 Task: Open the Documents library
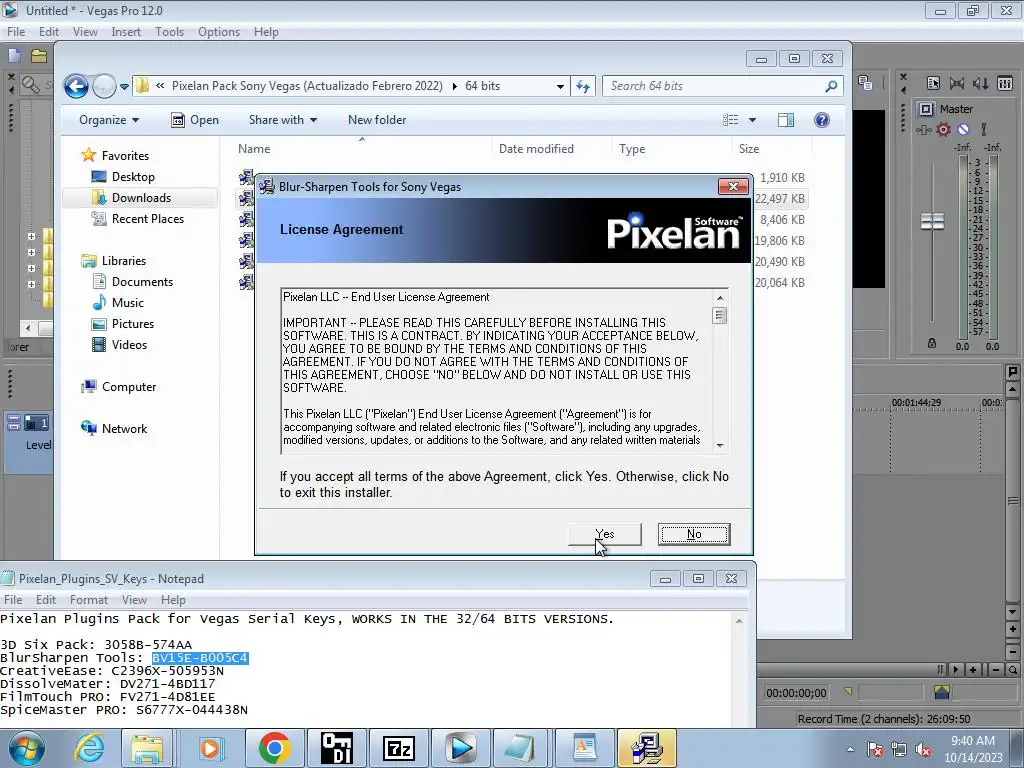(142, 281)
